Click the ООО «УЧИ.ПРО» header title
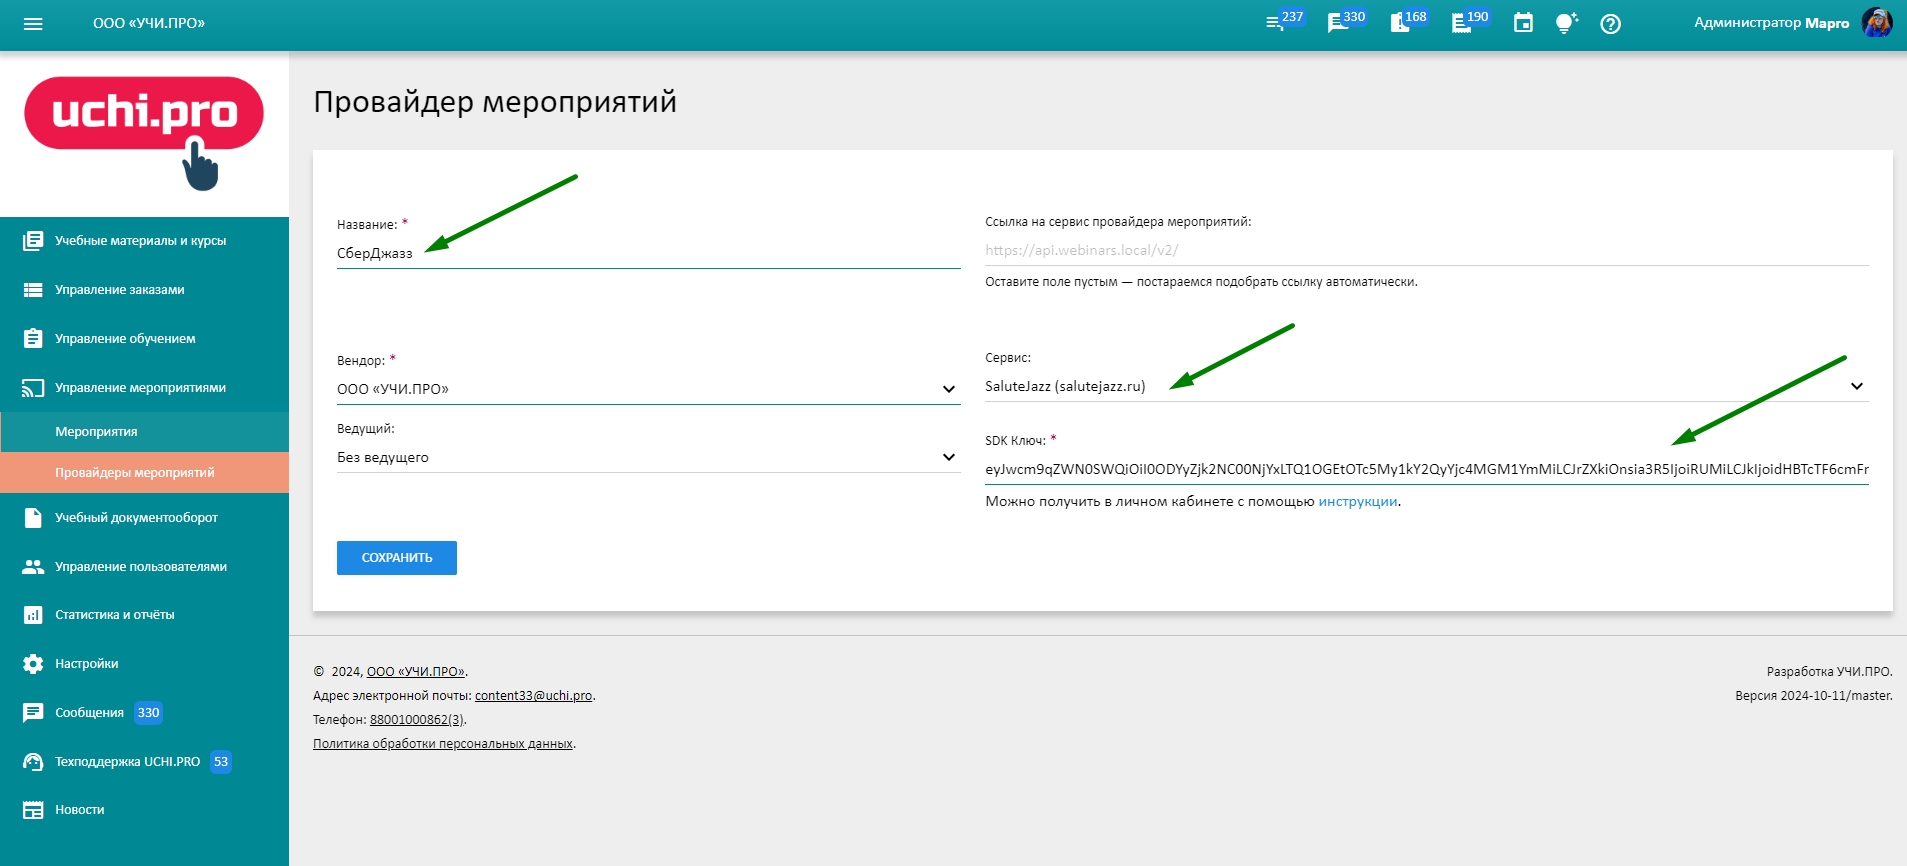The width and height of the screenshot is (1907, 866). (x=149, y=23)
